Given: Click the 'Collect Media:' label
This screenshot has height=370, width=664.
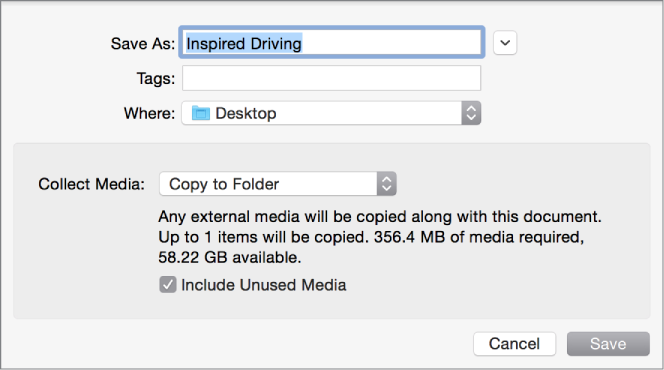Looking at the screenshot, I should click(x=91, y=184).
